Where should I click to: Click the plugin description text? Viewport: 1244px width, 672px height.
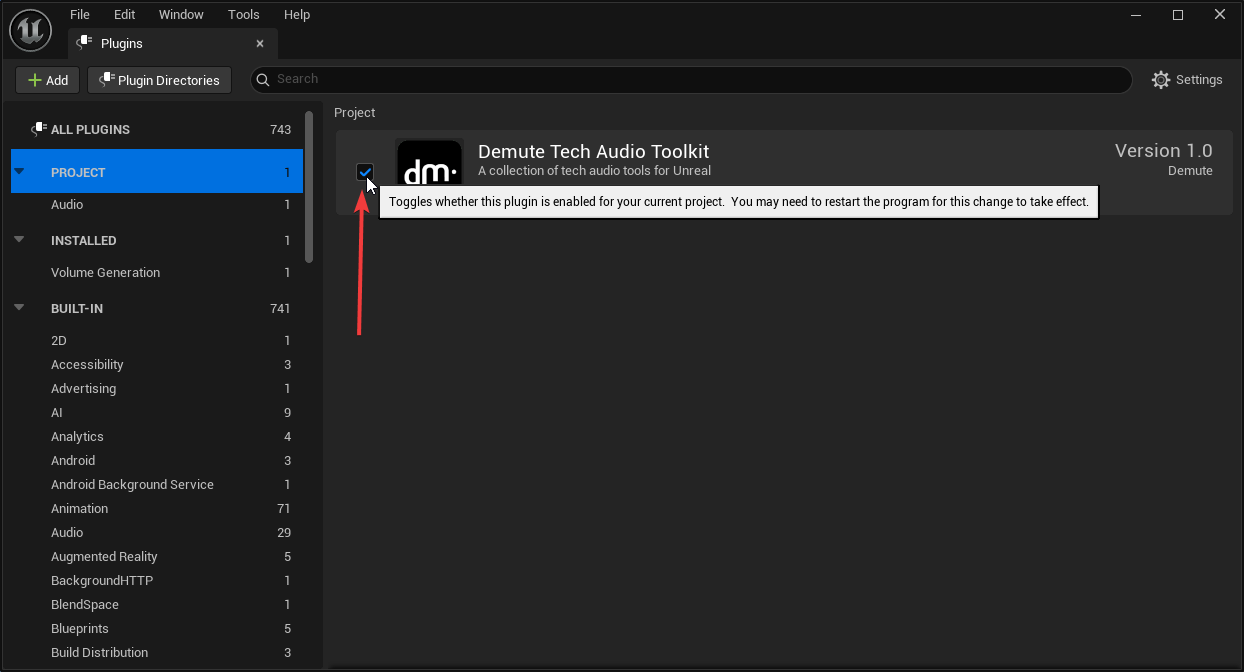click(594, 171)
